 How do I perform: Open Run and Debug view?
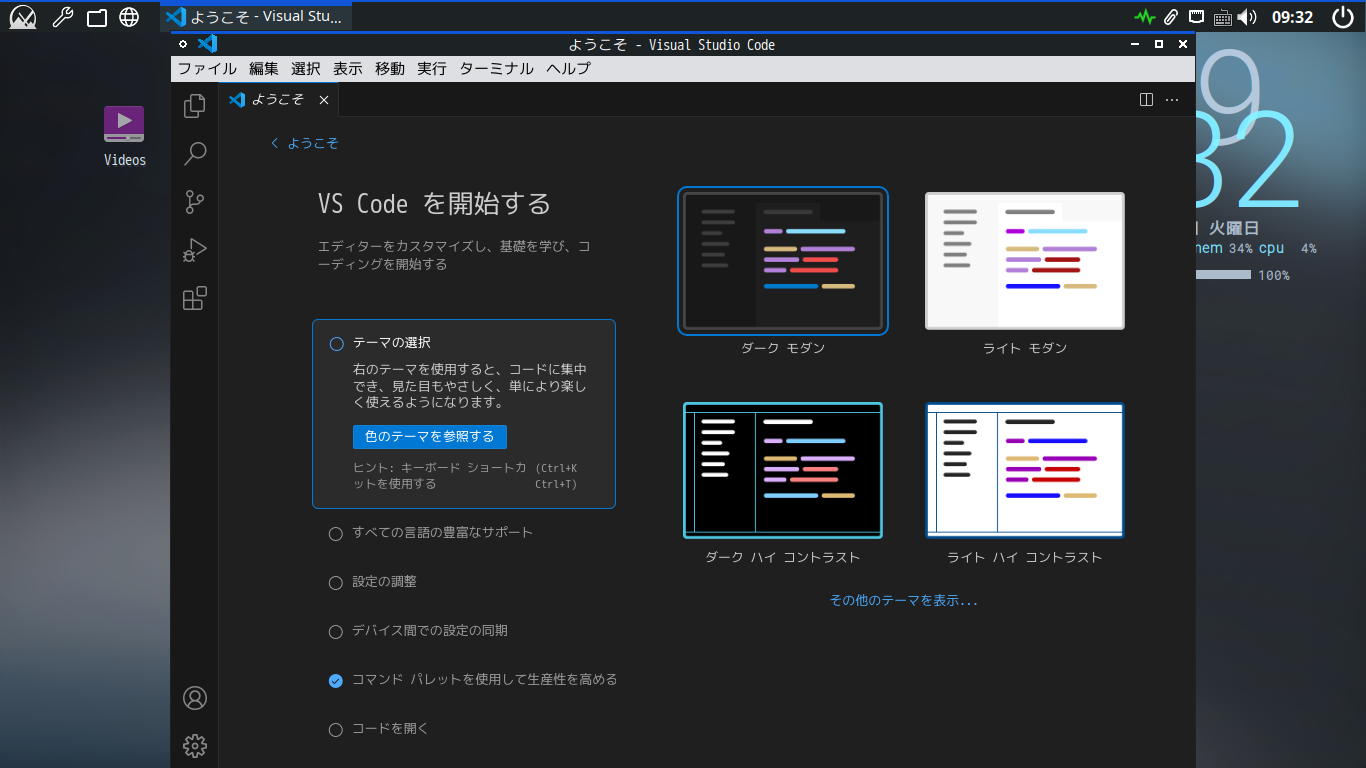pos(195,250)
